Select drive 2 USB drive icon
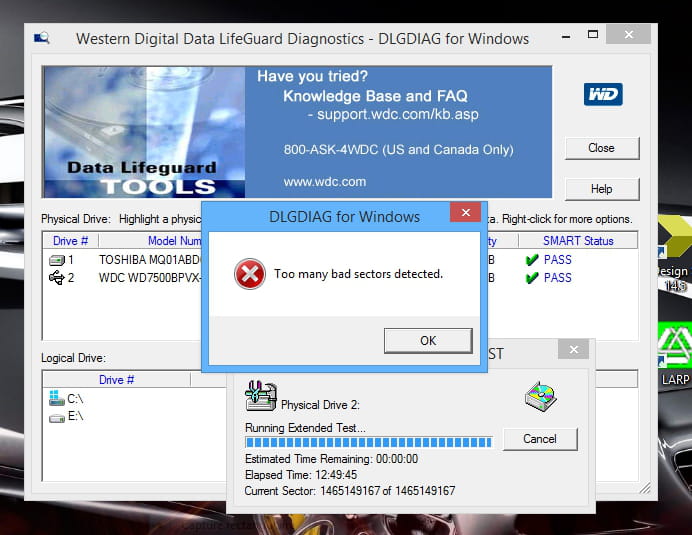 point(56,278)
